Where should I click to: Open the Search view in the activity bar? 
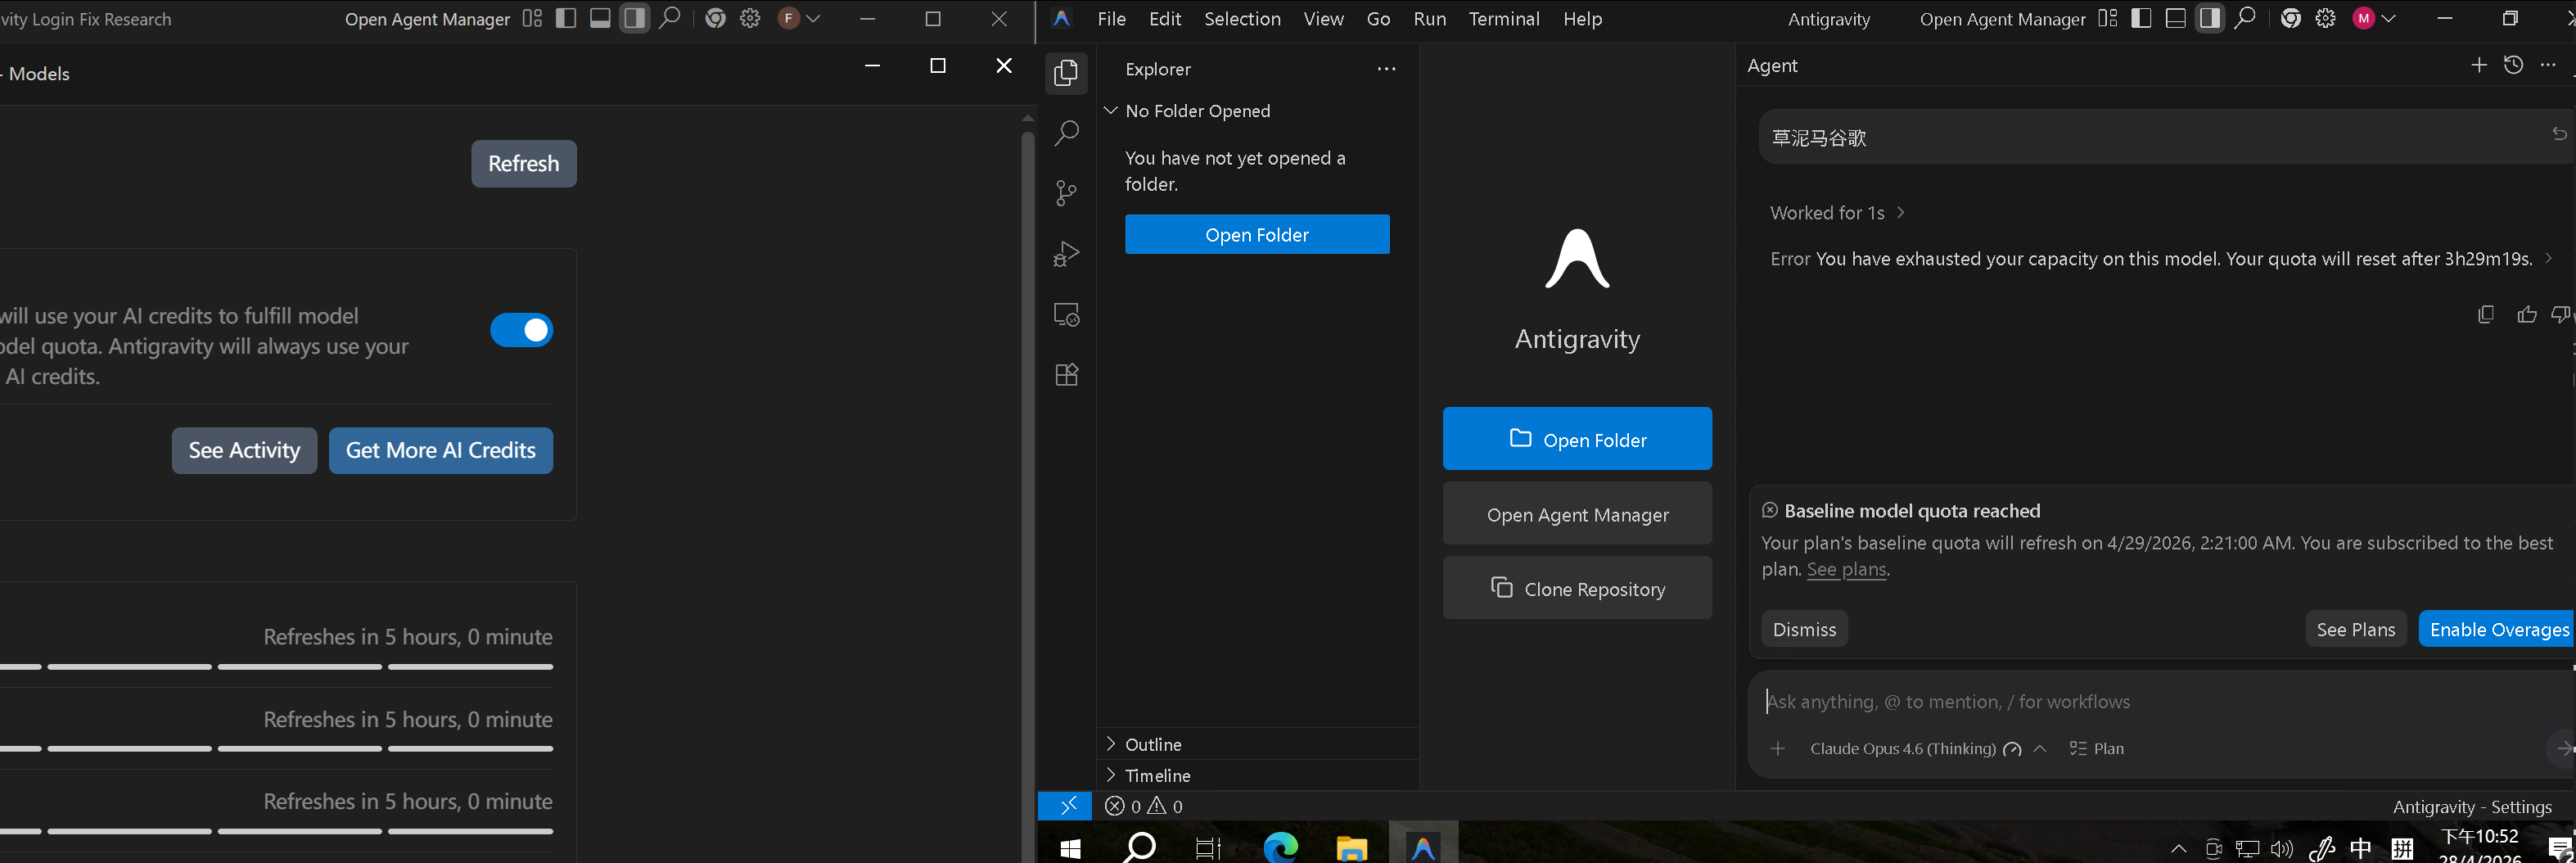1066,132
